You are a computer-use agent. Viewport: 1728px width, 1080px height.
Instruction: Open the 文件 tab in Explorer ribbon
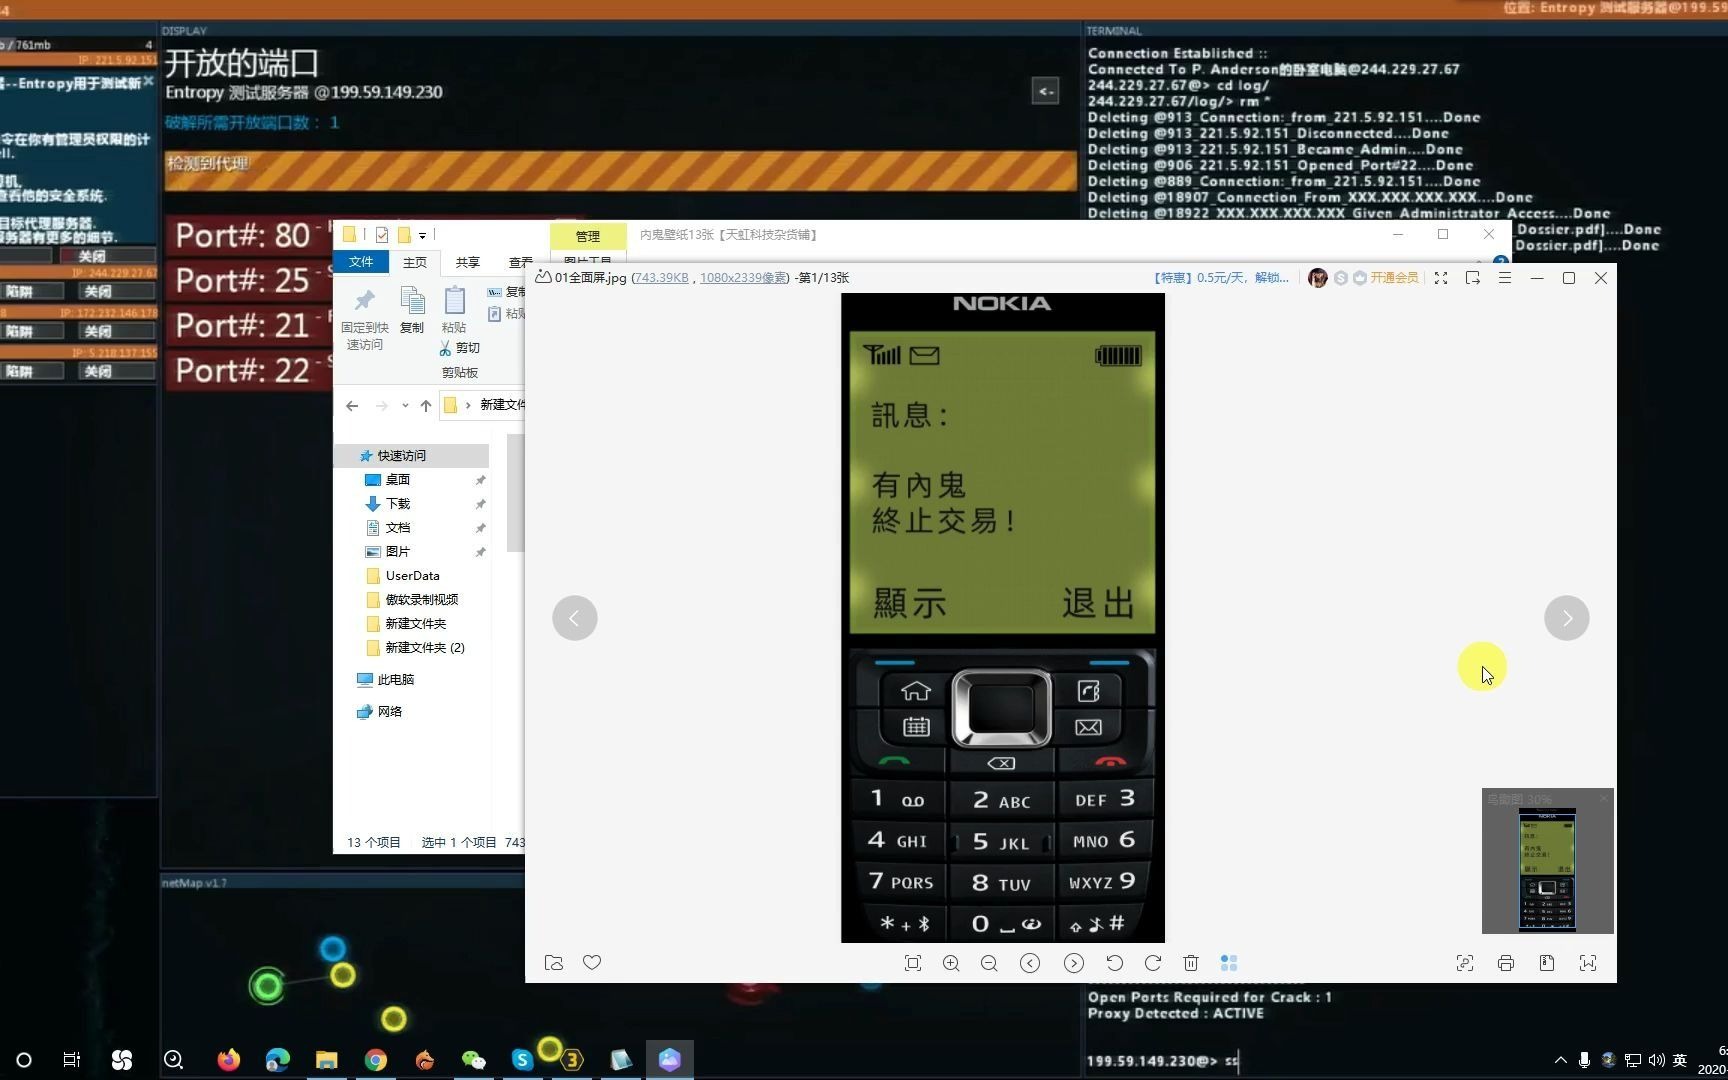coord(361,262)
